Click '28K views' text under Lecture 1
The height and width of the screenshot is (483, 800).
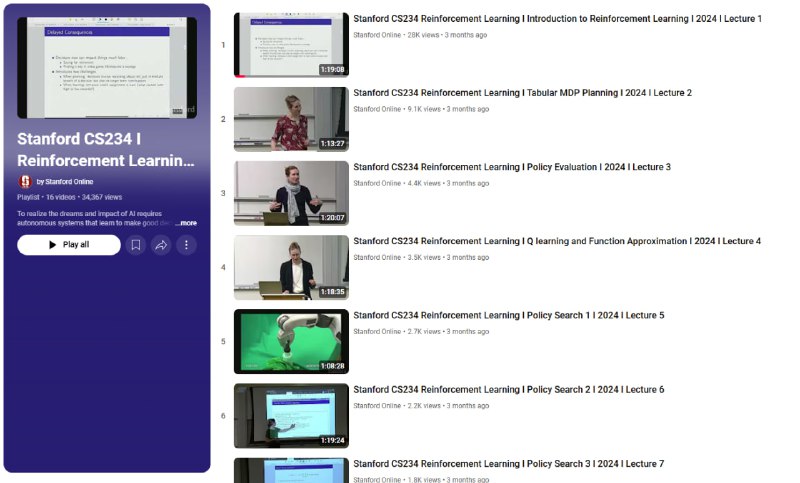click(423, 35)
